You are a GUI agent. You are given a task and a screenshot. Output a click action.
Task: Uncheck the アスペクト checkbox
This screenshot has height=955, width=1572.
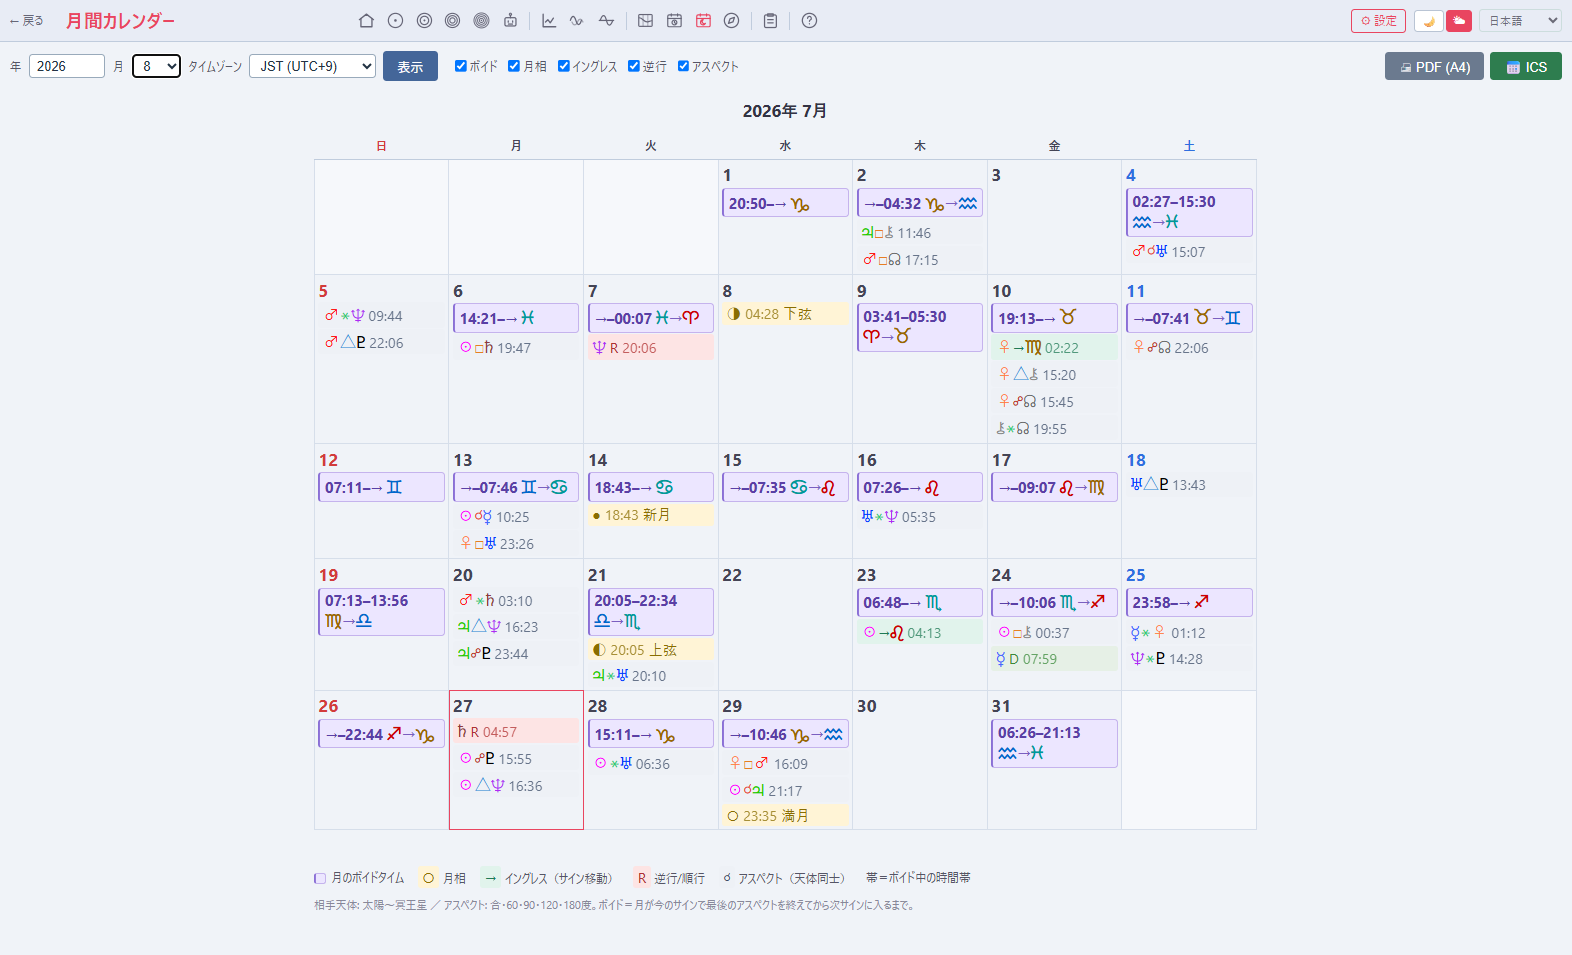point(684,66)
